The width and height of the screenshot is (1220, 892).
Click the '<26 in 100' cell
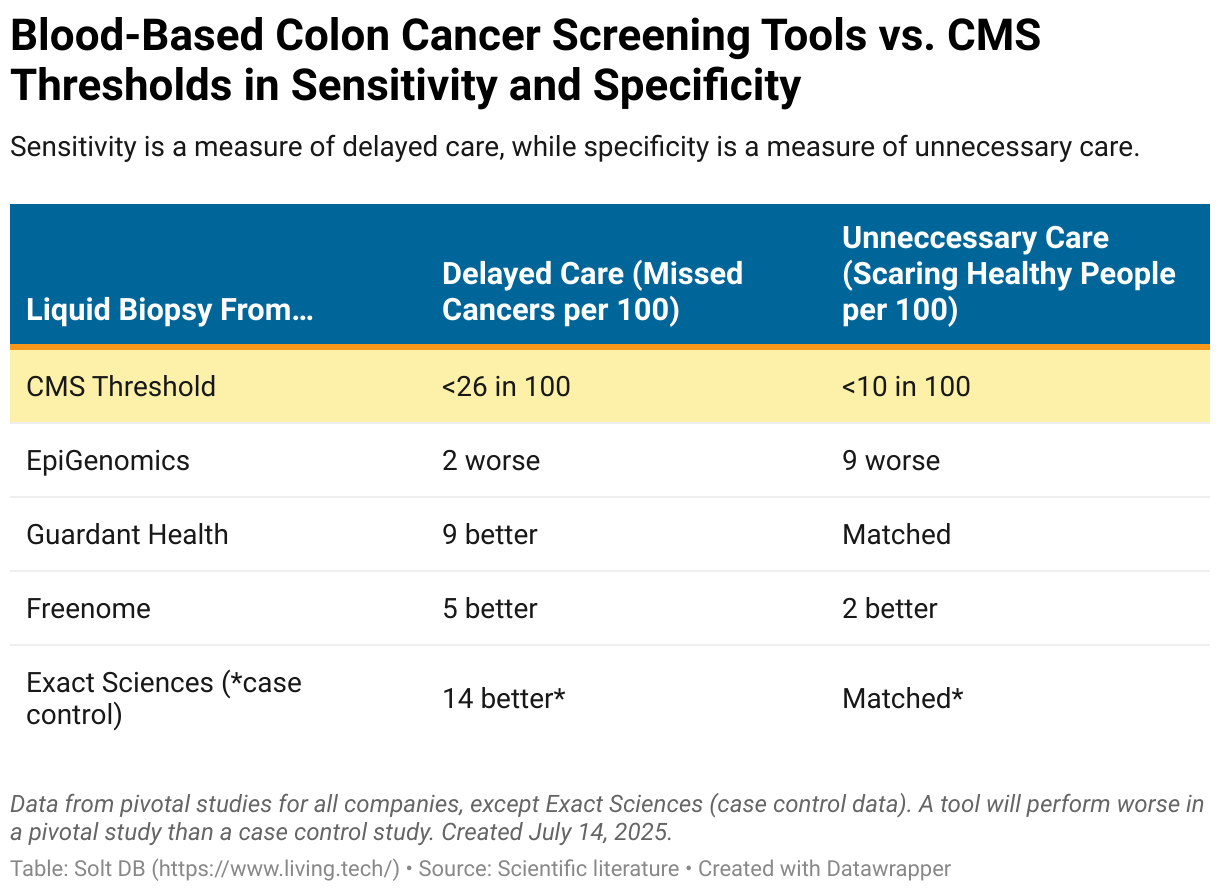(x=506, y=386)
